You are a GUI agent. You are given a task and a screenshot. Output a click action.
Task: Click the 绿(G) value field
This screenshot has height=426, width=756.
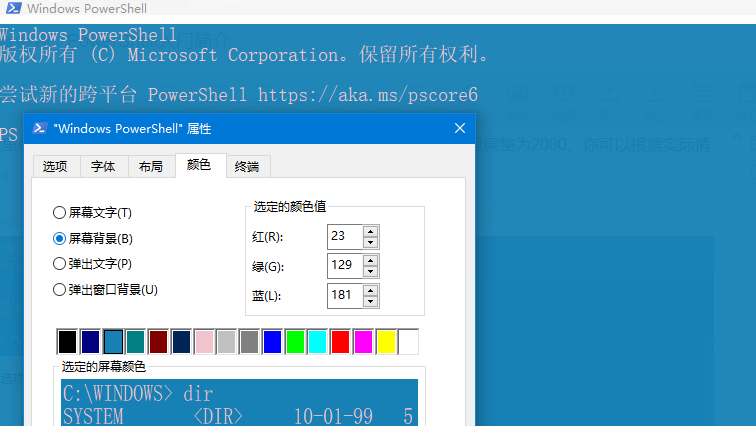[x=345, y=266]
